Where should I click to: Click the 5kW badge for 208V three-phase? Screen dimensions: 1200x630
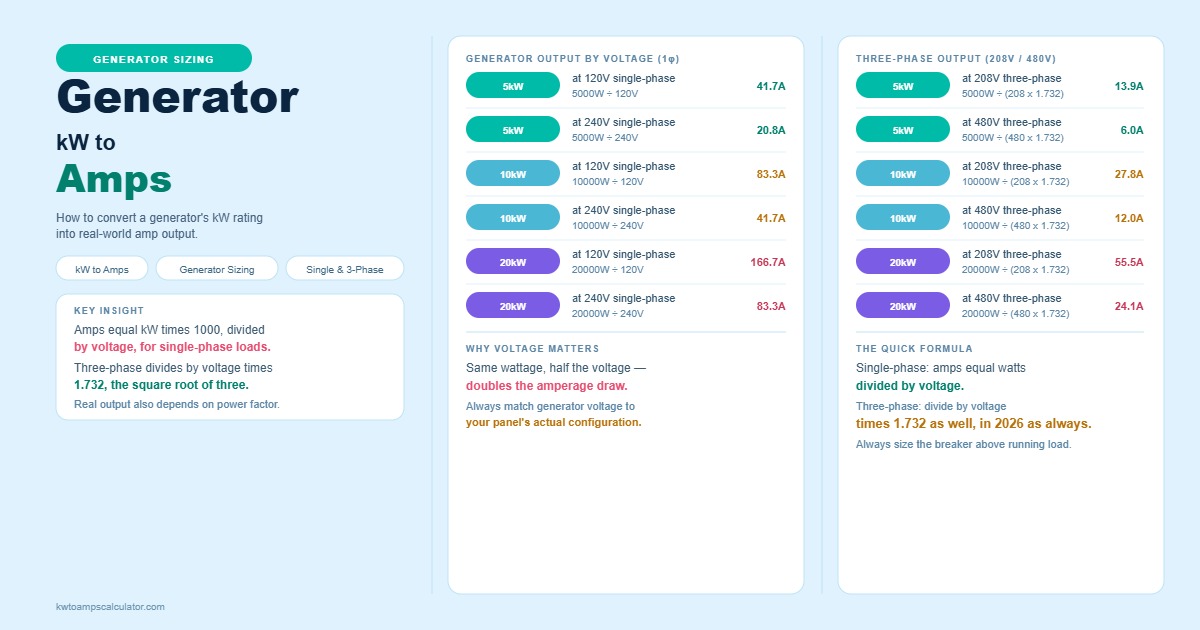click(x=903, y=86)
